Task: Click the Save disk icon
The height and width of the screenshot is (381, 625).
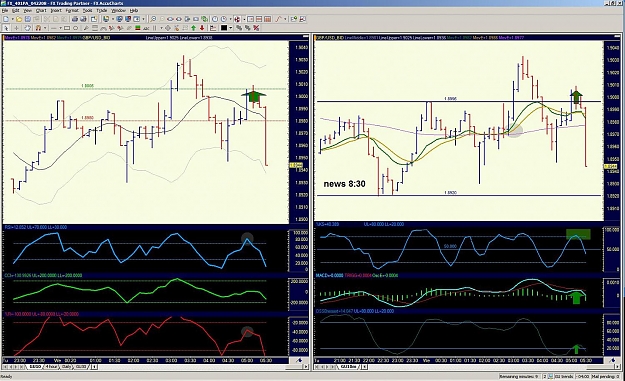Action: point(28,19)
